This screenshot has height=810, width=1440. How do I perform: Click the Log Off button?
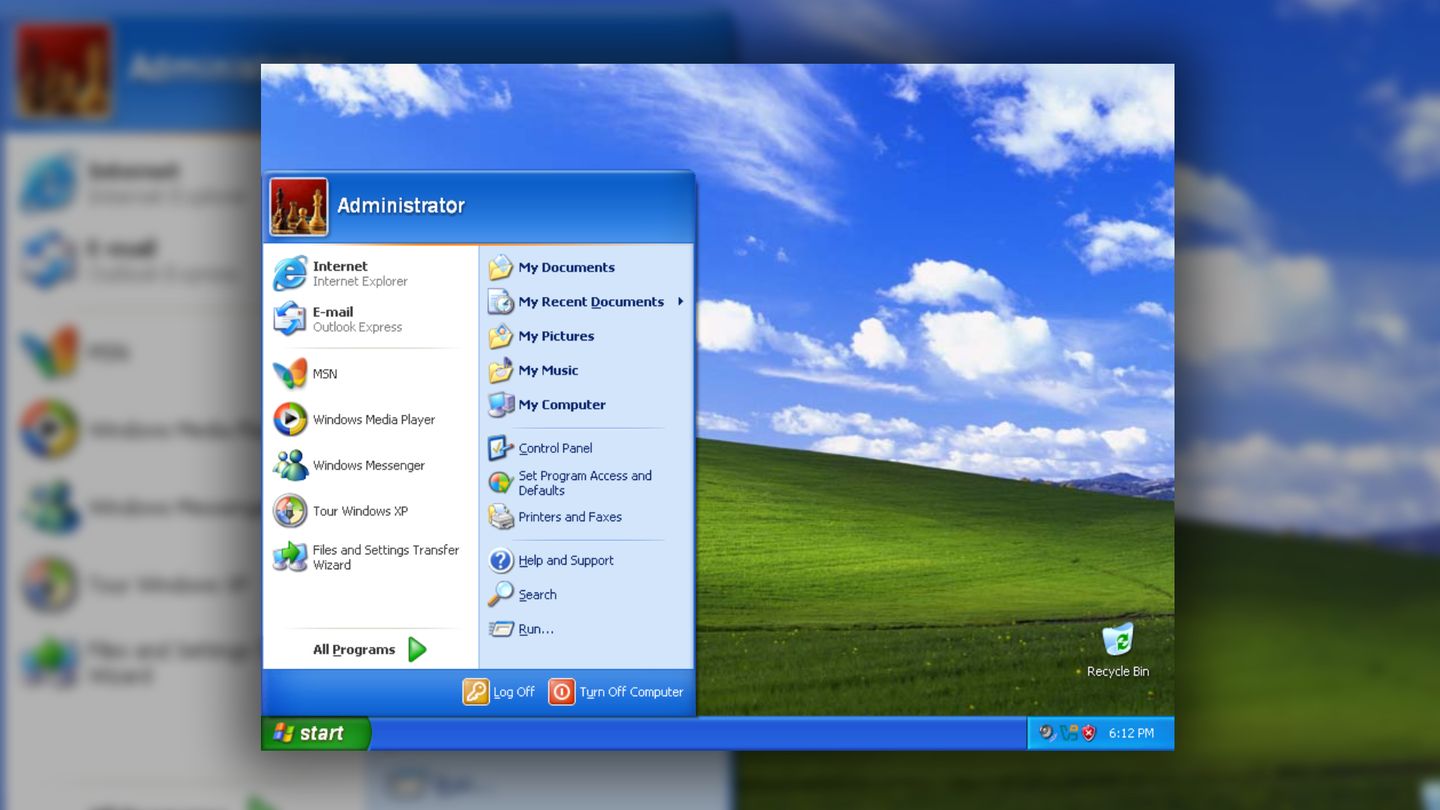(x=500, y=691)
